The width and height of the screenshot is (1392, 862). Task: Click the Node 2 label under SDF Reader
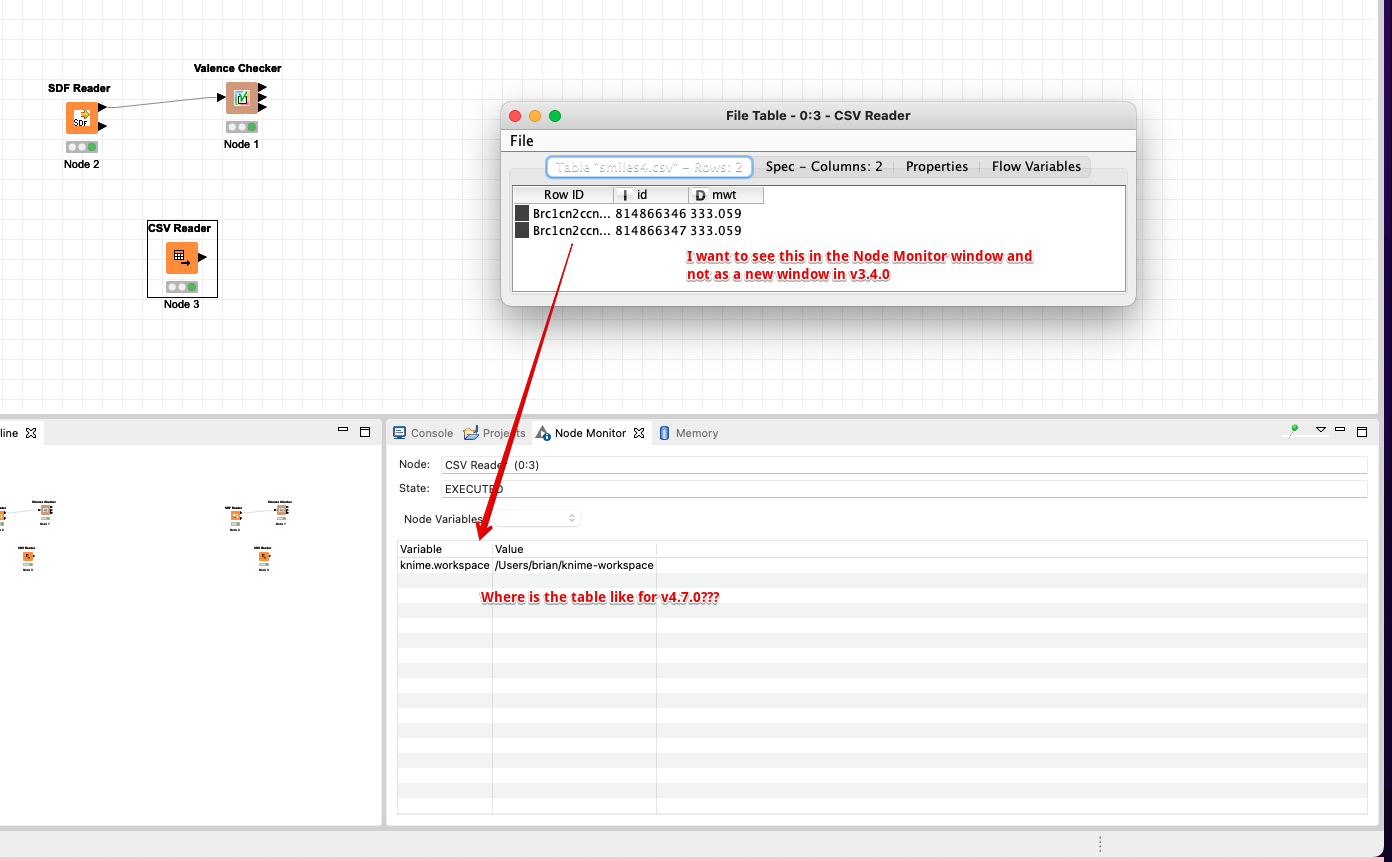(x=82, y=164)
